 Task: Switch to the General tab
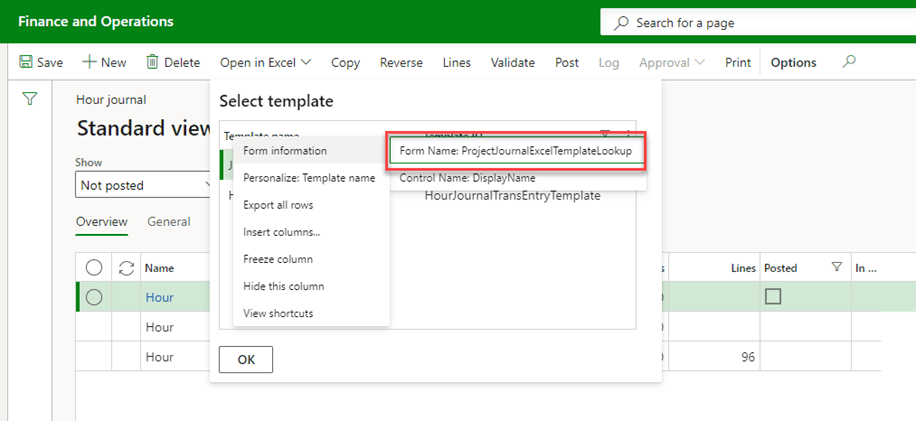pyautogui.click(x=169, y=222)
